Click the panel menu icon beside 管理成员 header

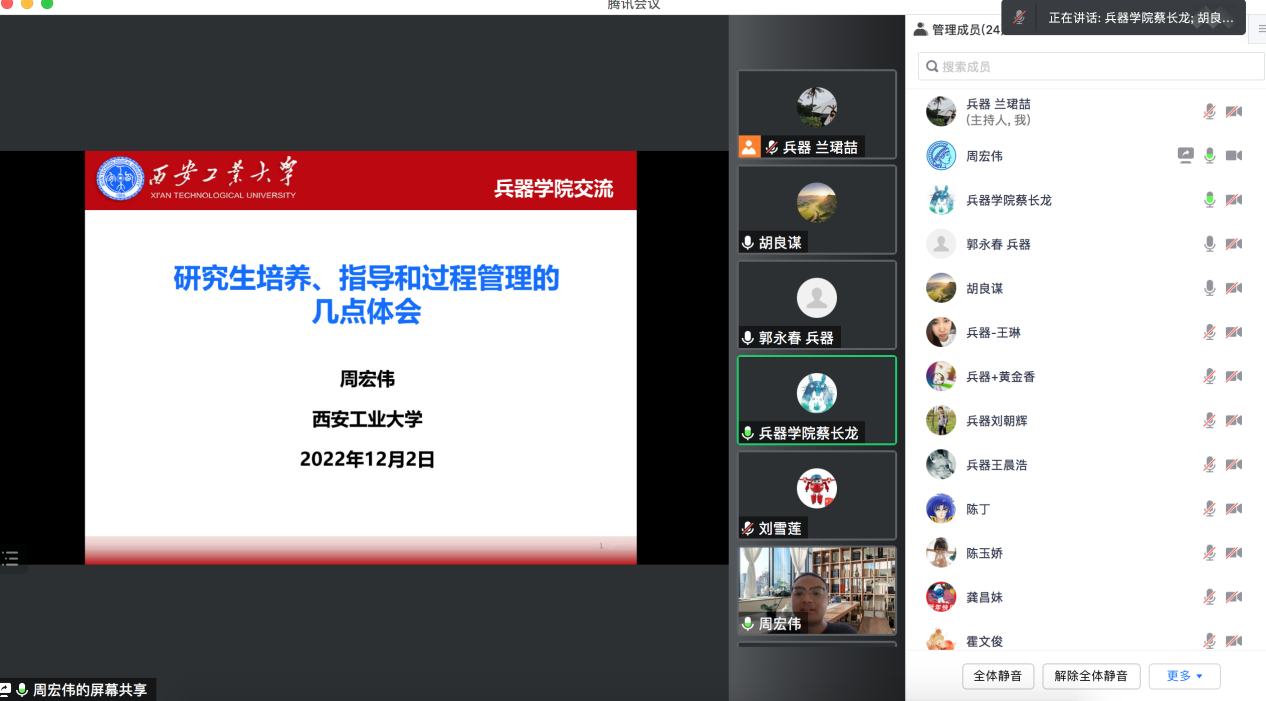pos(1261,30)
